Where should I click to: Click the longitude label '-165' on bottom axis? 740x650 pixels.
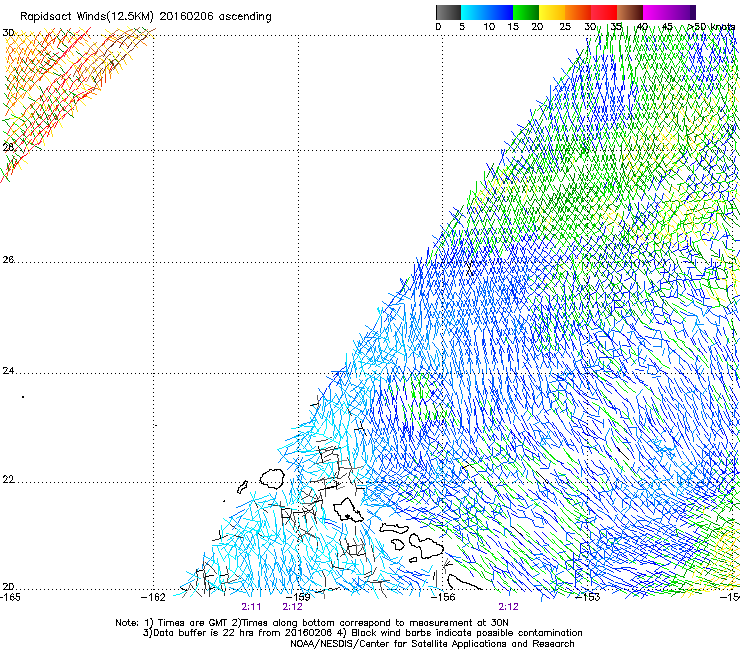[x=10, y=597]
